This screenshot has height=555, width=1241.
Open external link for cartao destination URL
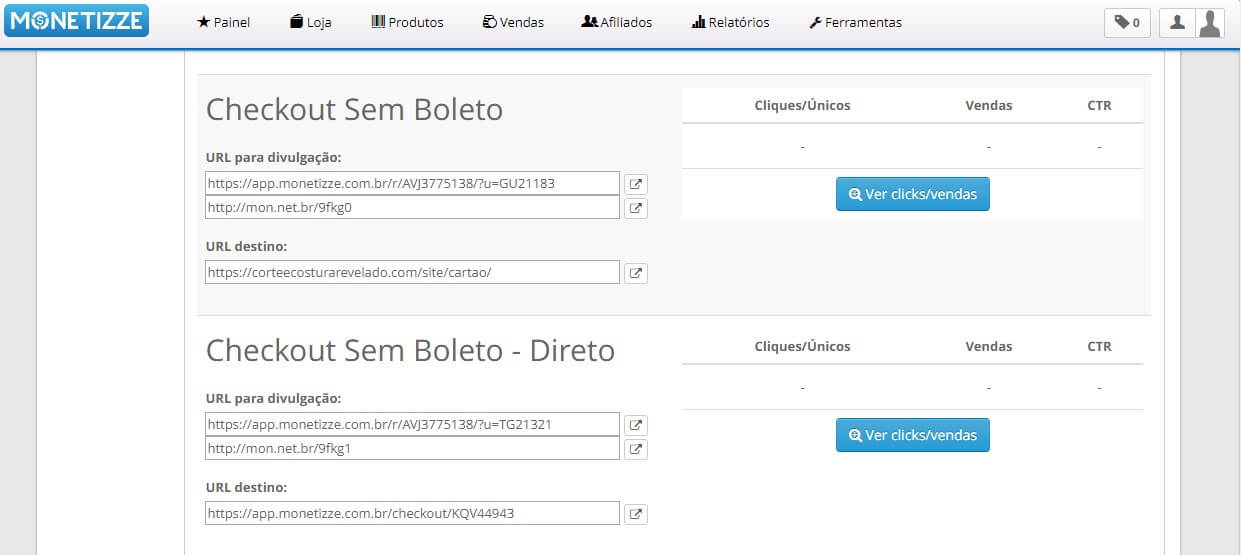tap(636, 273)
